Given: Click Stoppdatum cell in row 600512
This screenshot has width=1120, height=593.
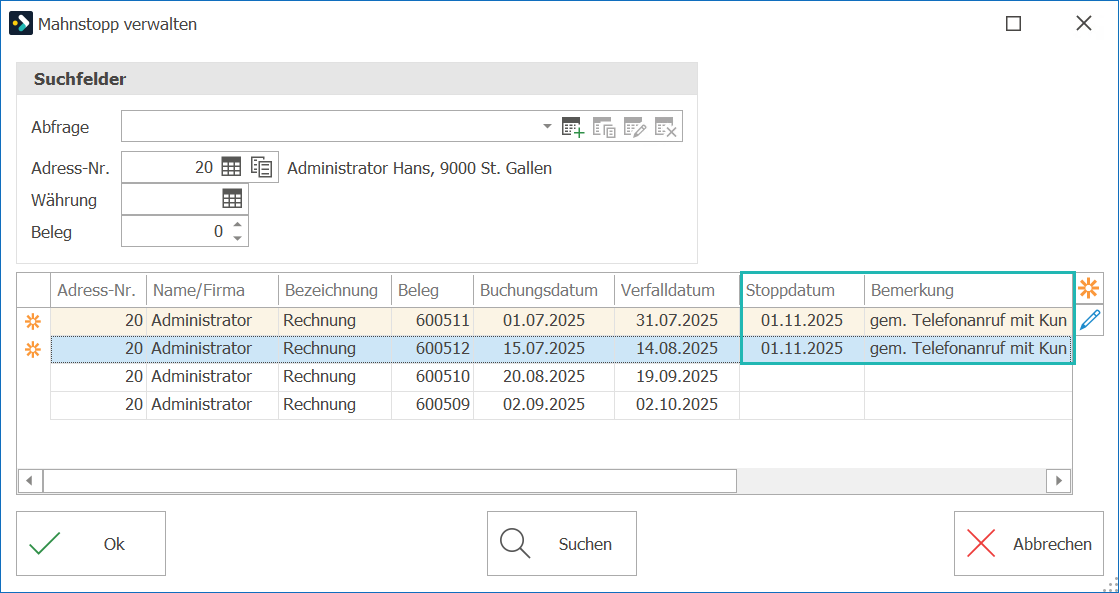Looking at the screenshot, I should (x=802, y=349).
